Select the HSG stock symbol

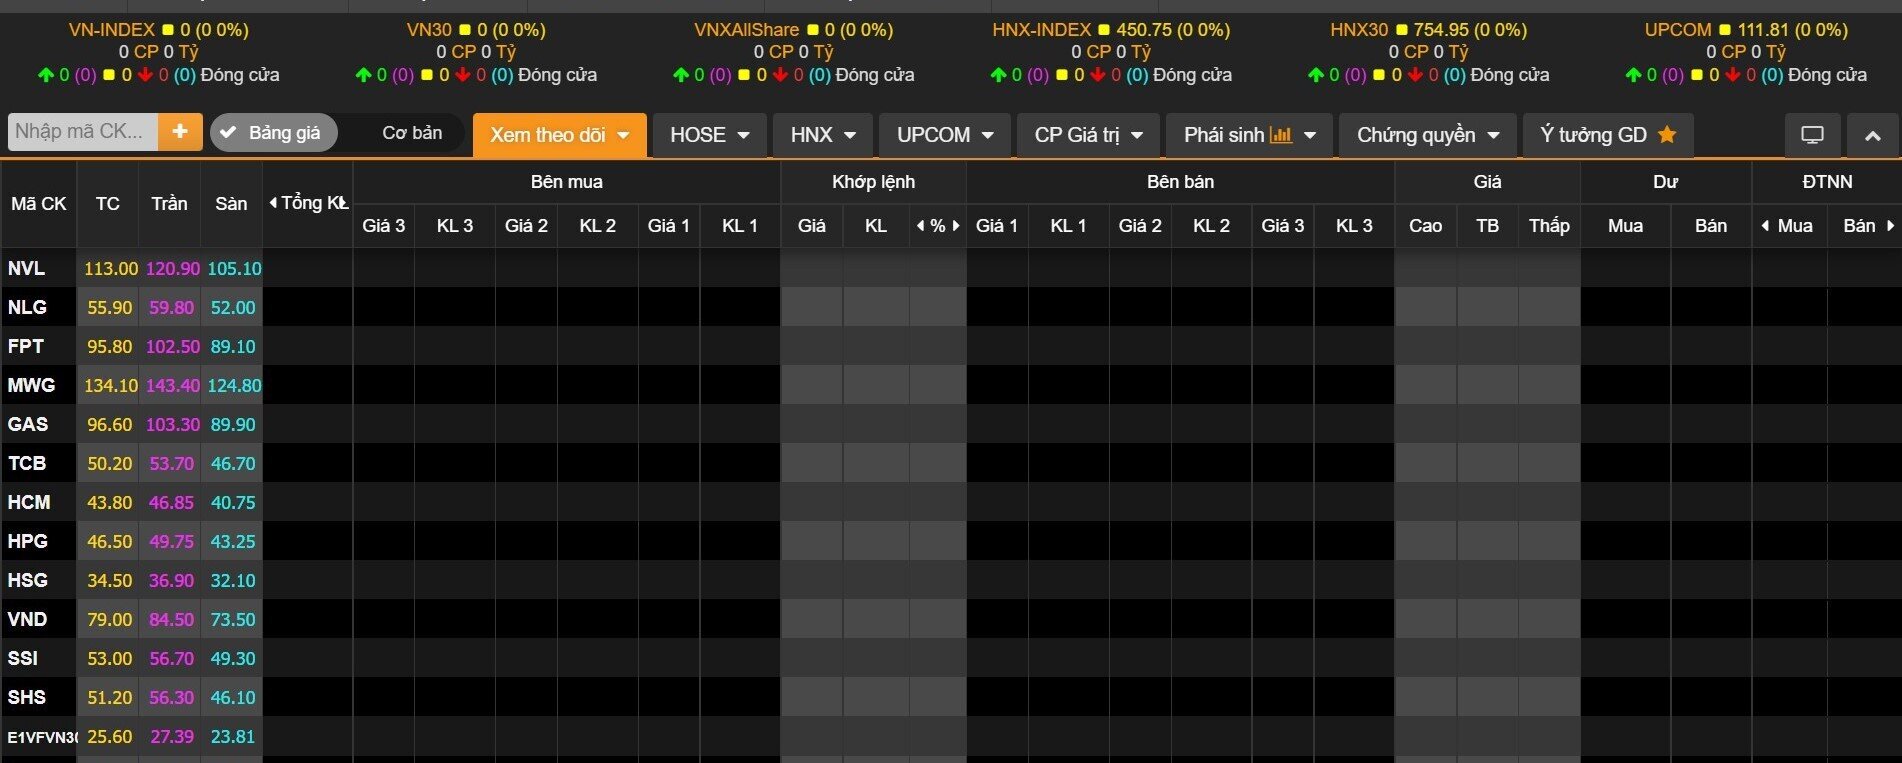28,580
